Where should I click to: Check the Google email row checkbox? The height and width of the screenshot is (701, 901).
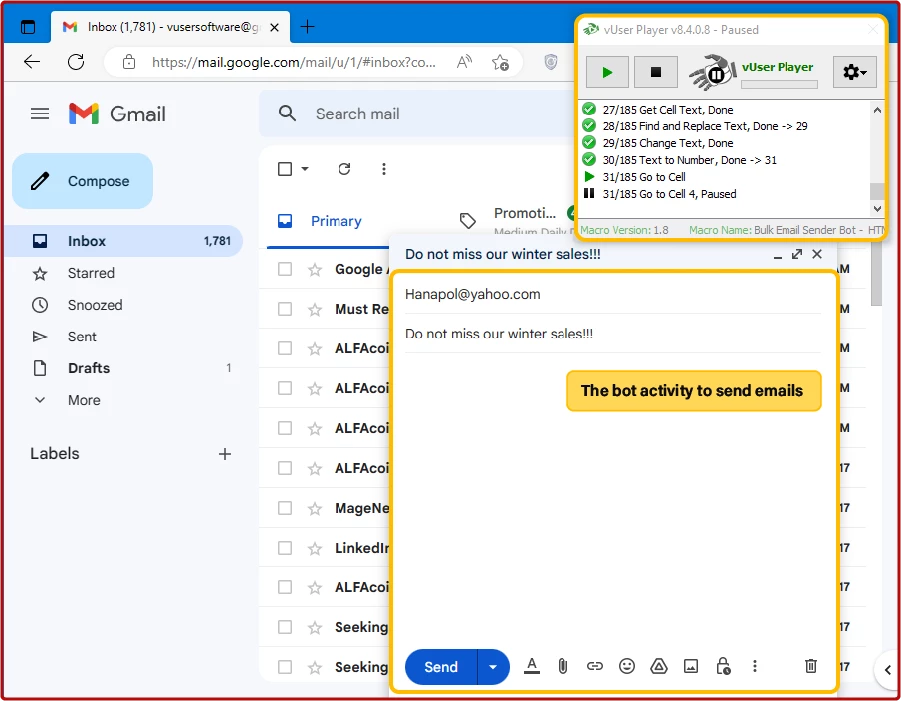(285, 269)
